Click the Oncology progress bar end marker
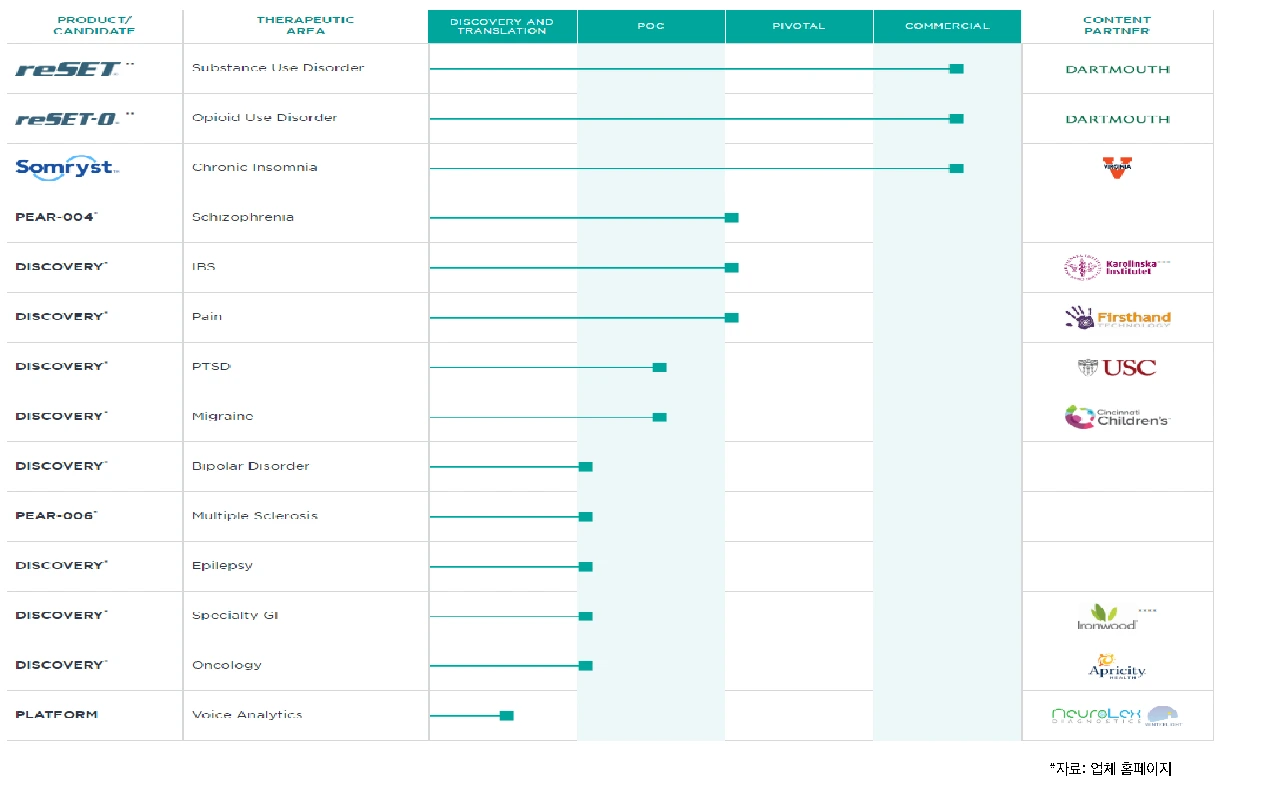 (x=585, y=666)
